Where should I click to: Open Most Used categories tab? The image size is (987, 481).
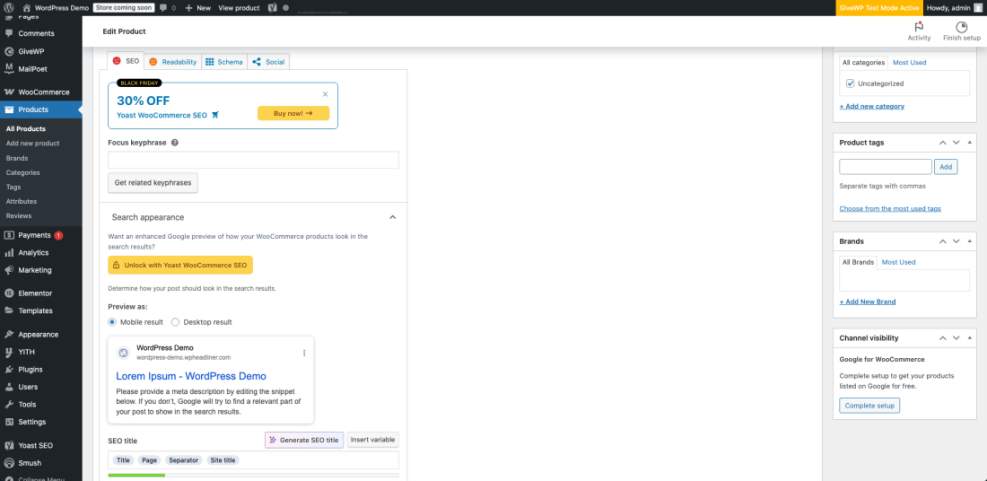click(909, 62)
